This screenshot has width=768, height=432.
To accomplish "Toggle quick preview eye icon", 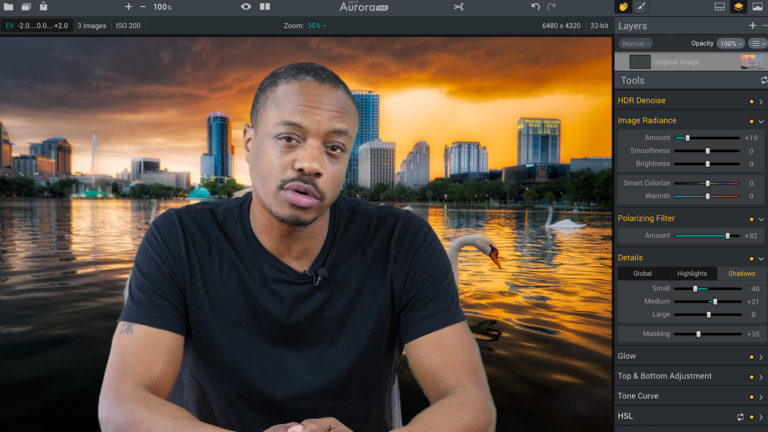I will point(246,7).
